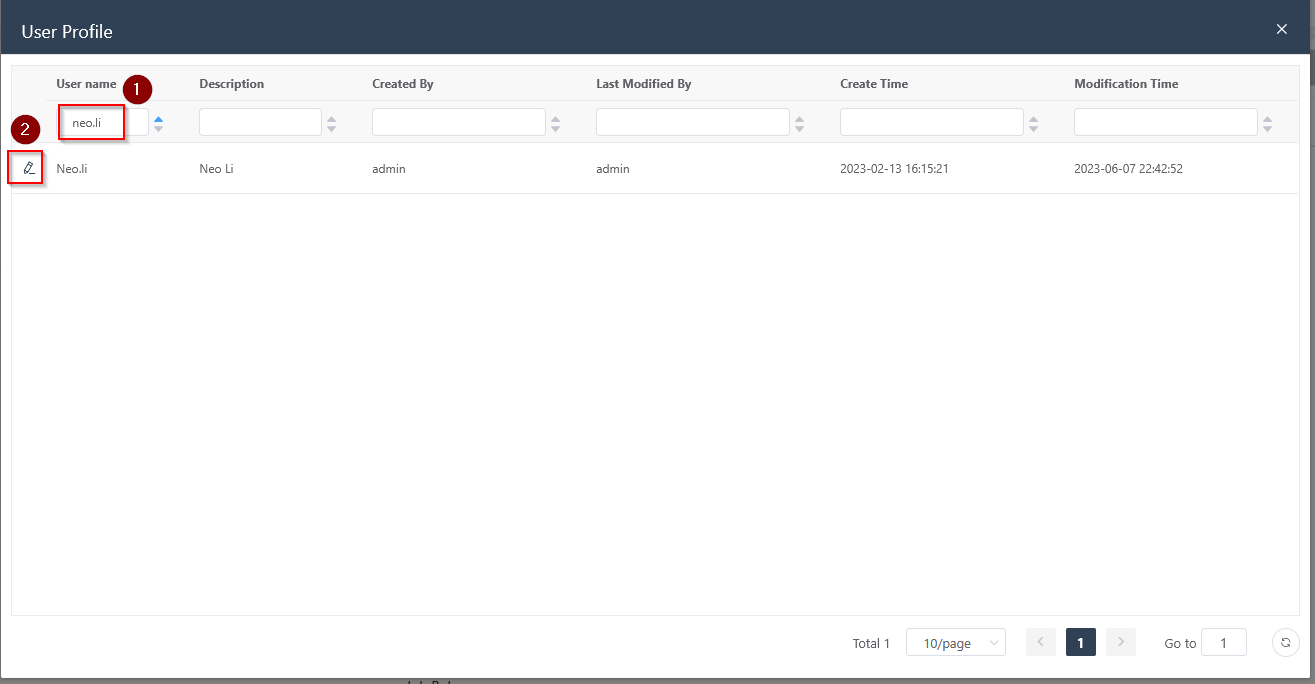The image size is (1315, 684).
Task: Sort Modification Time column with sort arrows
Action: coord(1267,123)
